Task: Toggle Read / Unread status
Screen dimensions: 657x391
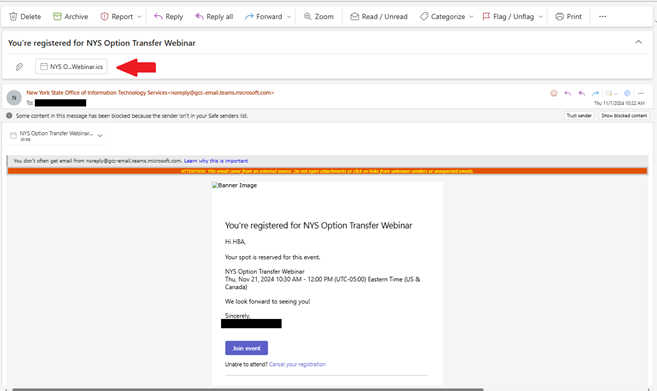Action: (379, 17)
